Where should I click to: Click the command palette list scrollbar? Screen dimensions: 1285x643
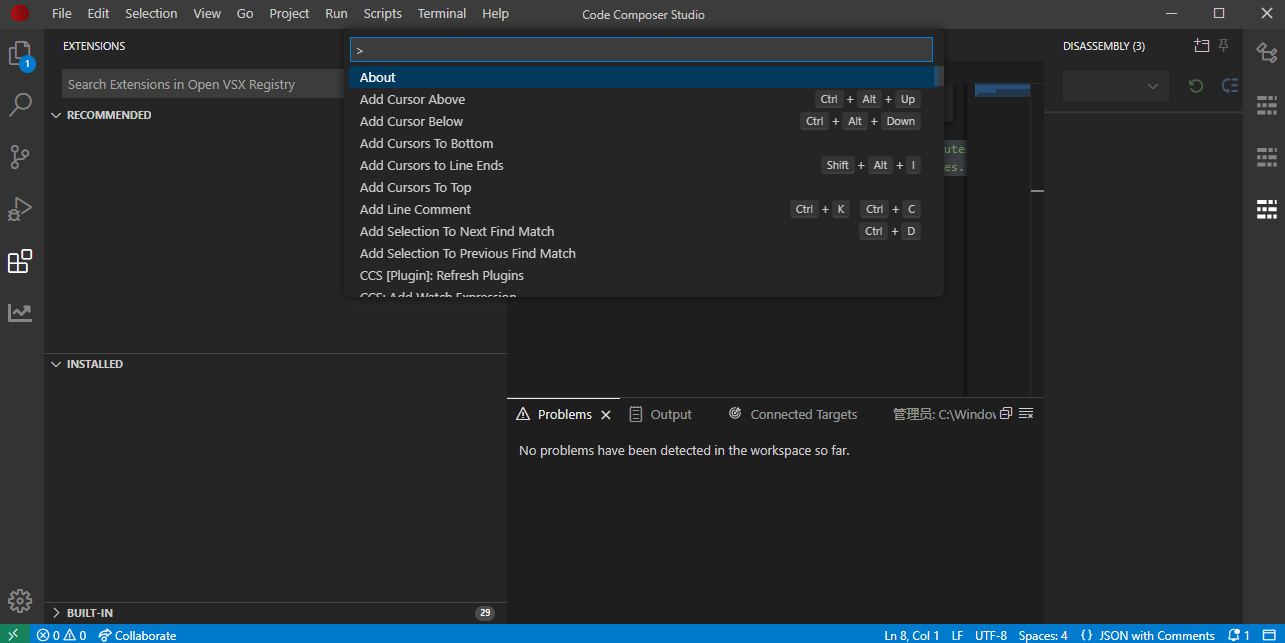click(x=938, y=77)
